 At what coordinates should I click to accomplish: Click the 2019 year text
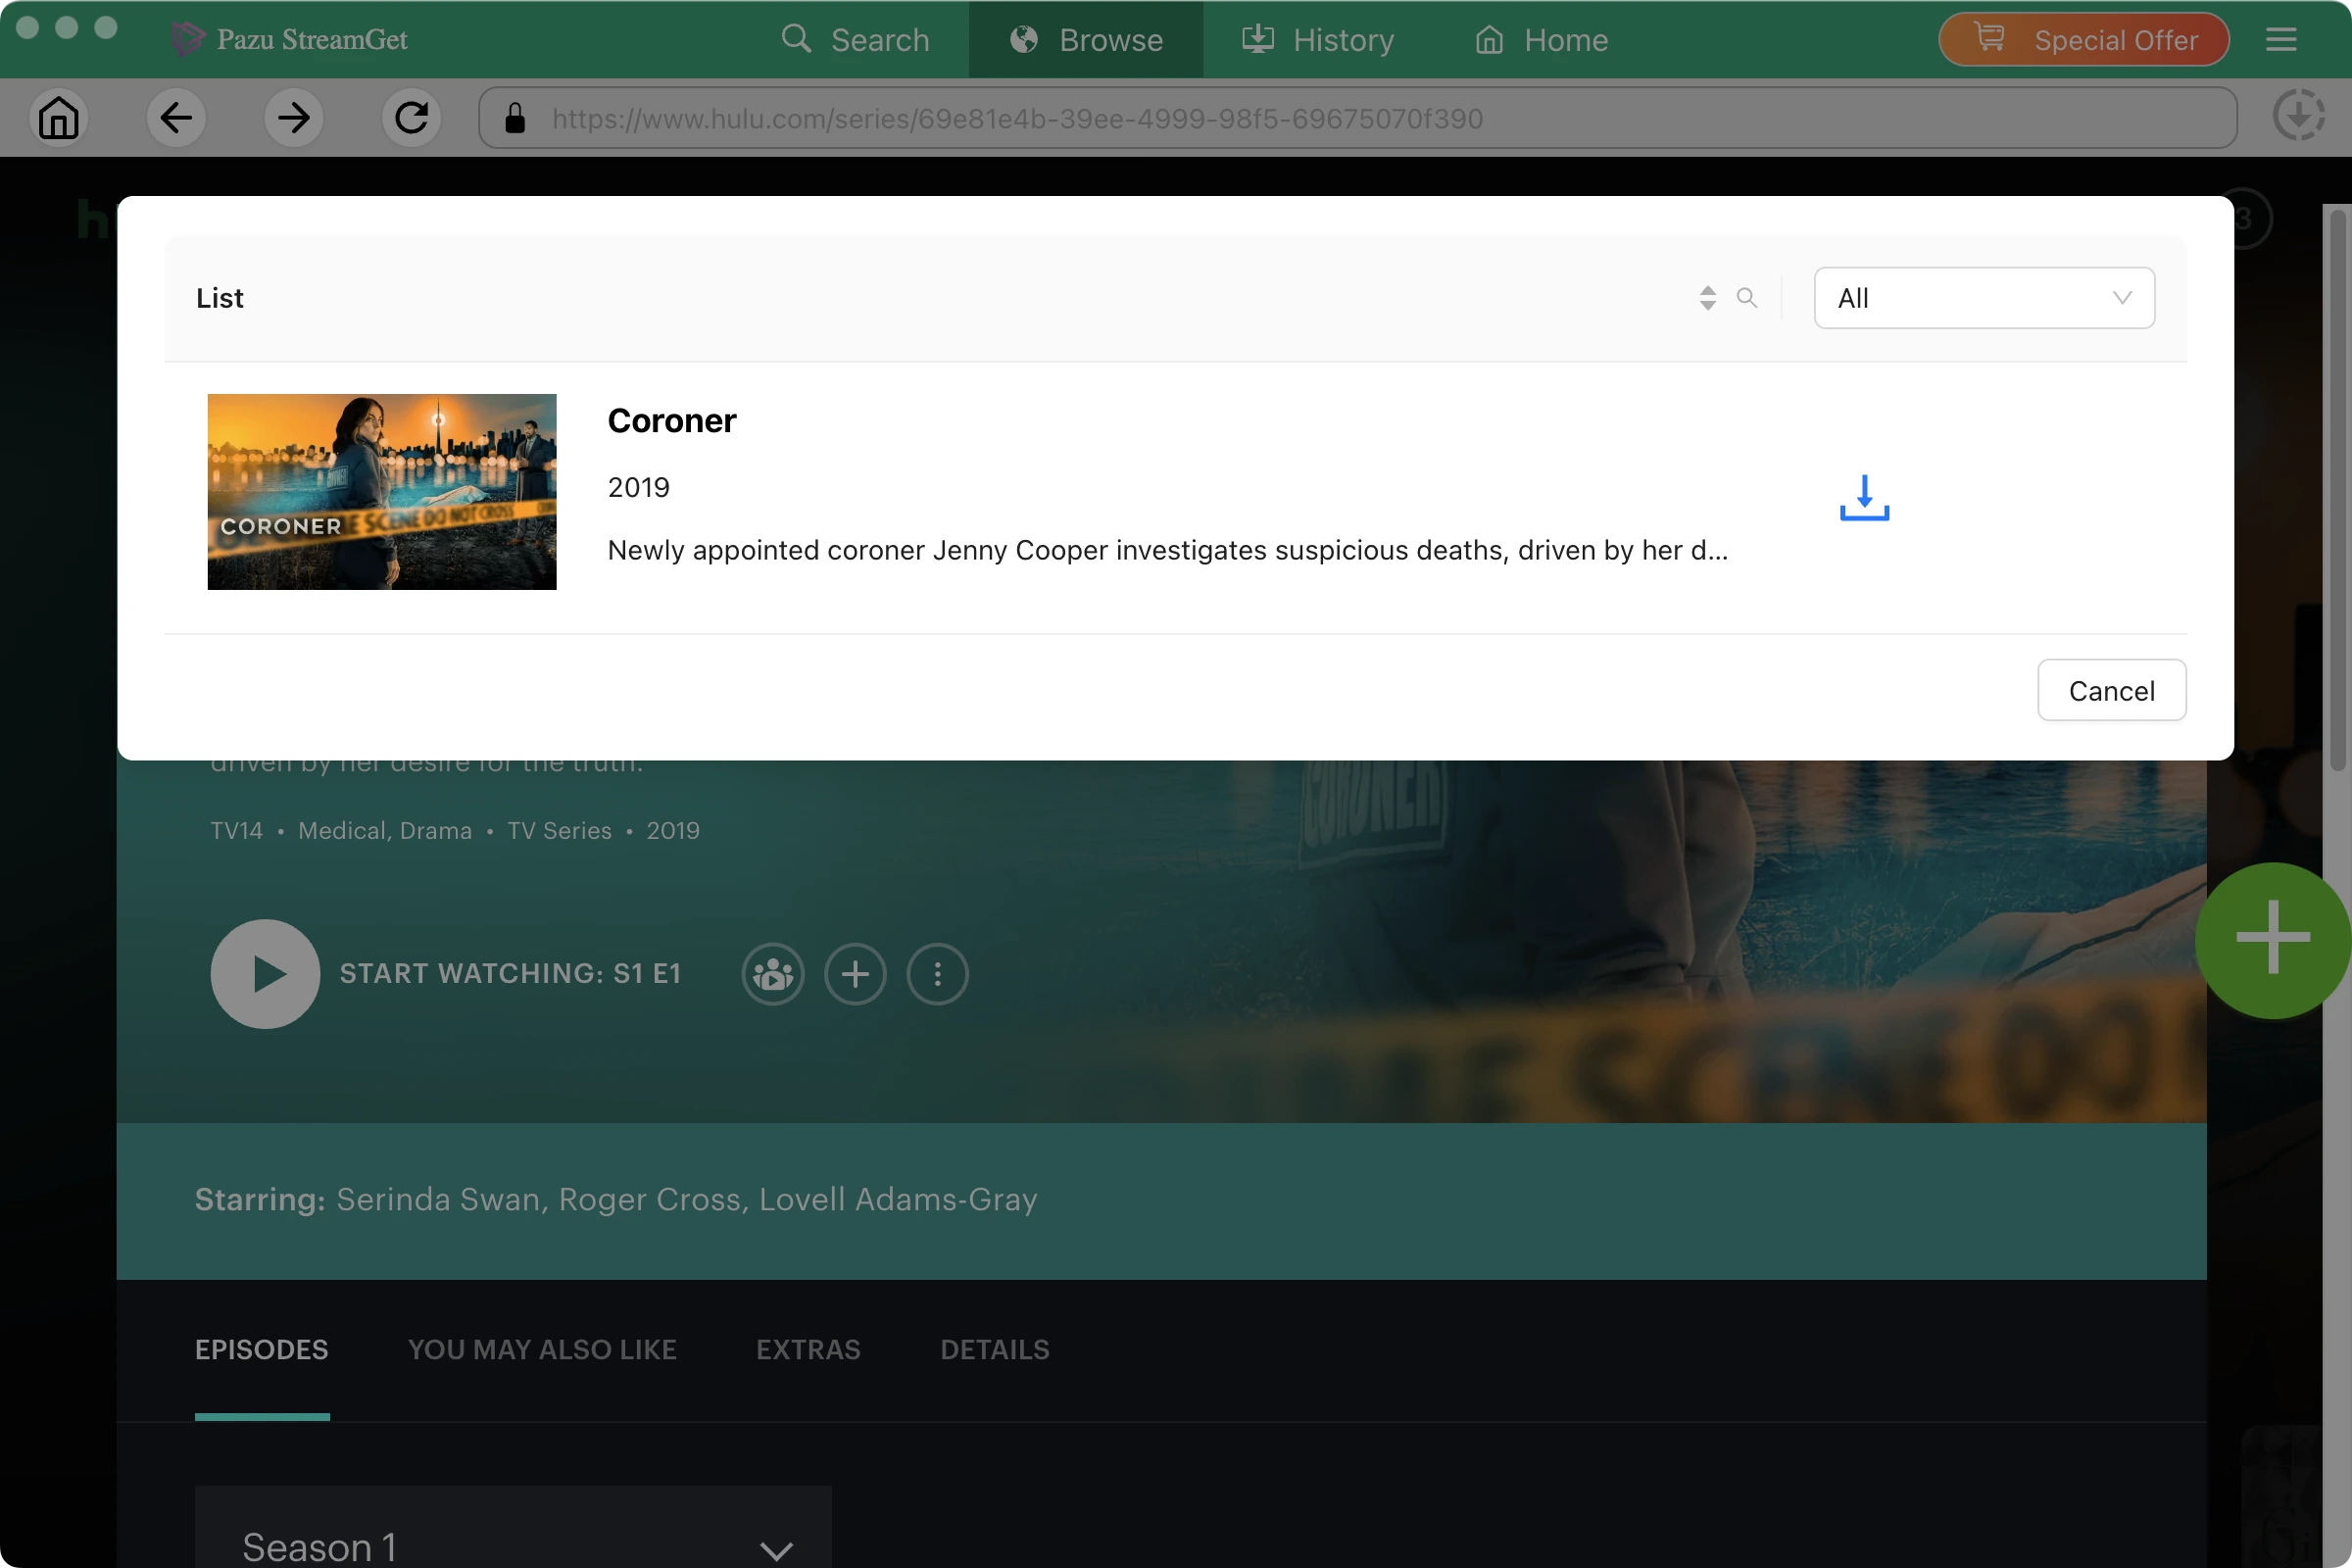pyautogui.click(x=639, y=487)
